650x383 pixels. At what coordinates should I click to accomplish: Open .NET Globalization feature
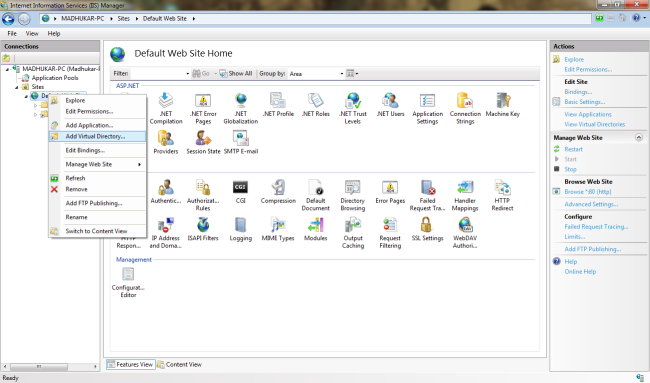coord(240,108)
